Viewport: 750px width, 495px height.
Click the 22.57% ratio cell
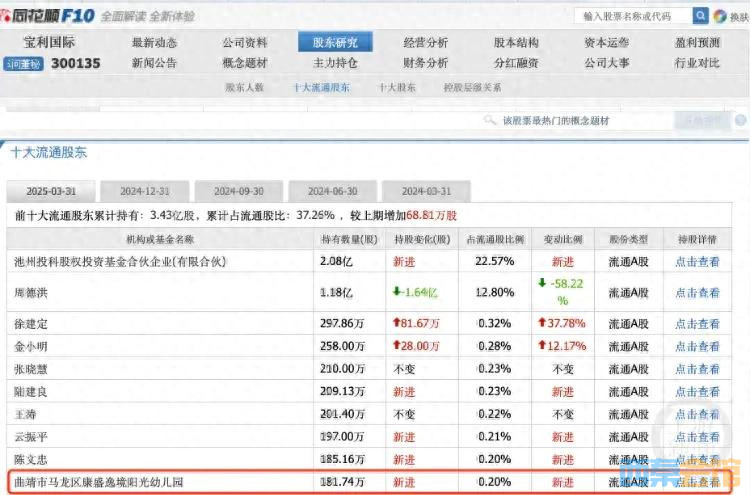click(495, 261)
